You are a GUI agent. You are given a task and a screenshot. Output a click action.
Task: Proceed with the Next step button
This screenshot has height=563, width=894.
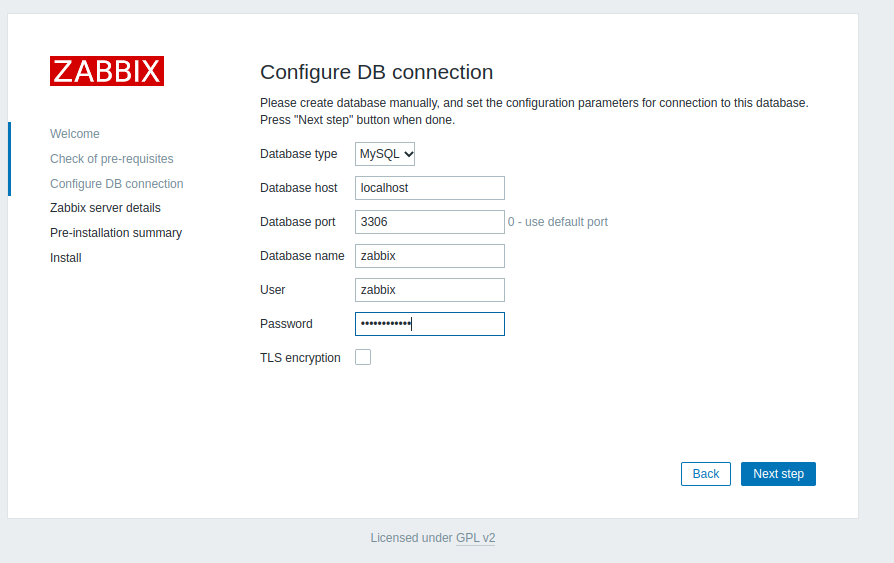tap(778, 474)
